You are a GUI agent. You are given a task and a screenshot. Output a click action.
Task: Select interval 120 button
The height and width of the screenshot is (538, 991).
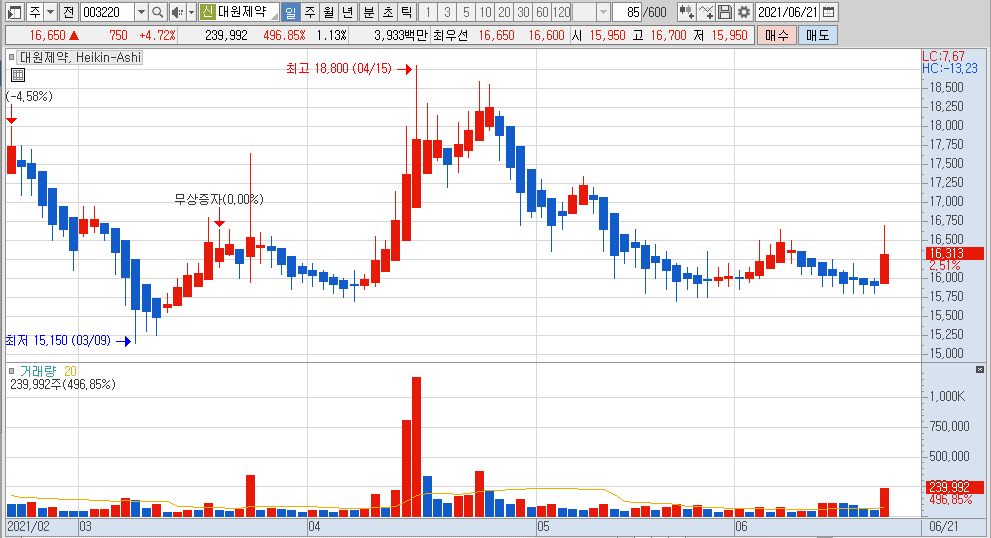coord(561,11)
